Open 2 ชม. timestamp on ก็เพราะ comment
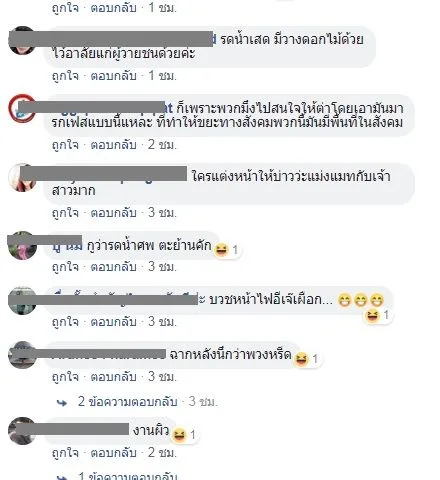440x480 pixels. 162,144
